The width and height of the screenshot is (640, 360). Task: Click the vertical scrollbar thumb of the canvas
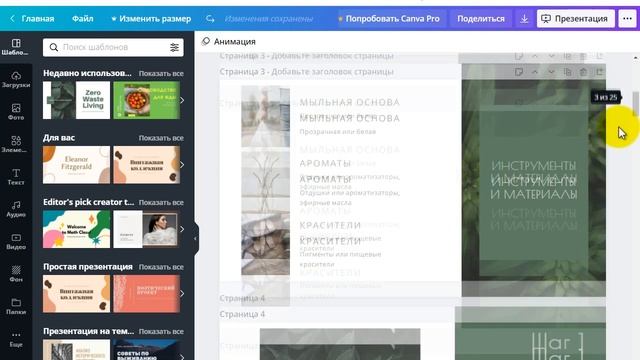[636, 103]
